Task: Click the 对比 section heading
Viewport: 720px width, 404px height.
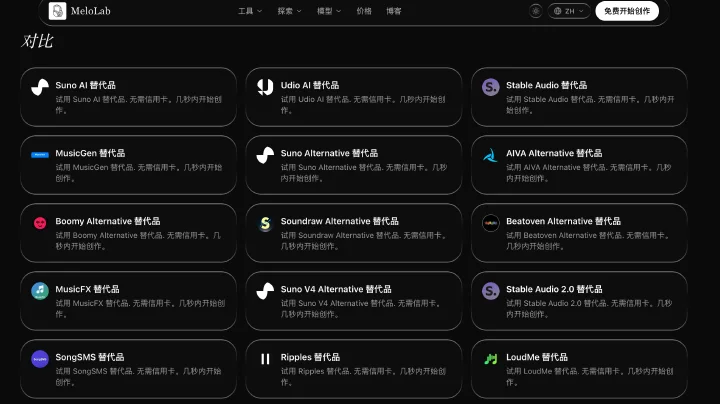Action: (37, 41)
